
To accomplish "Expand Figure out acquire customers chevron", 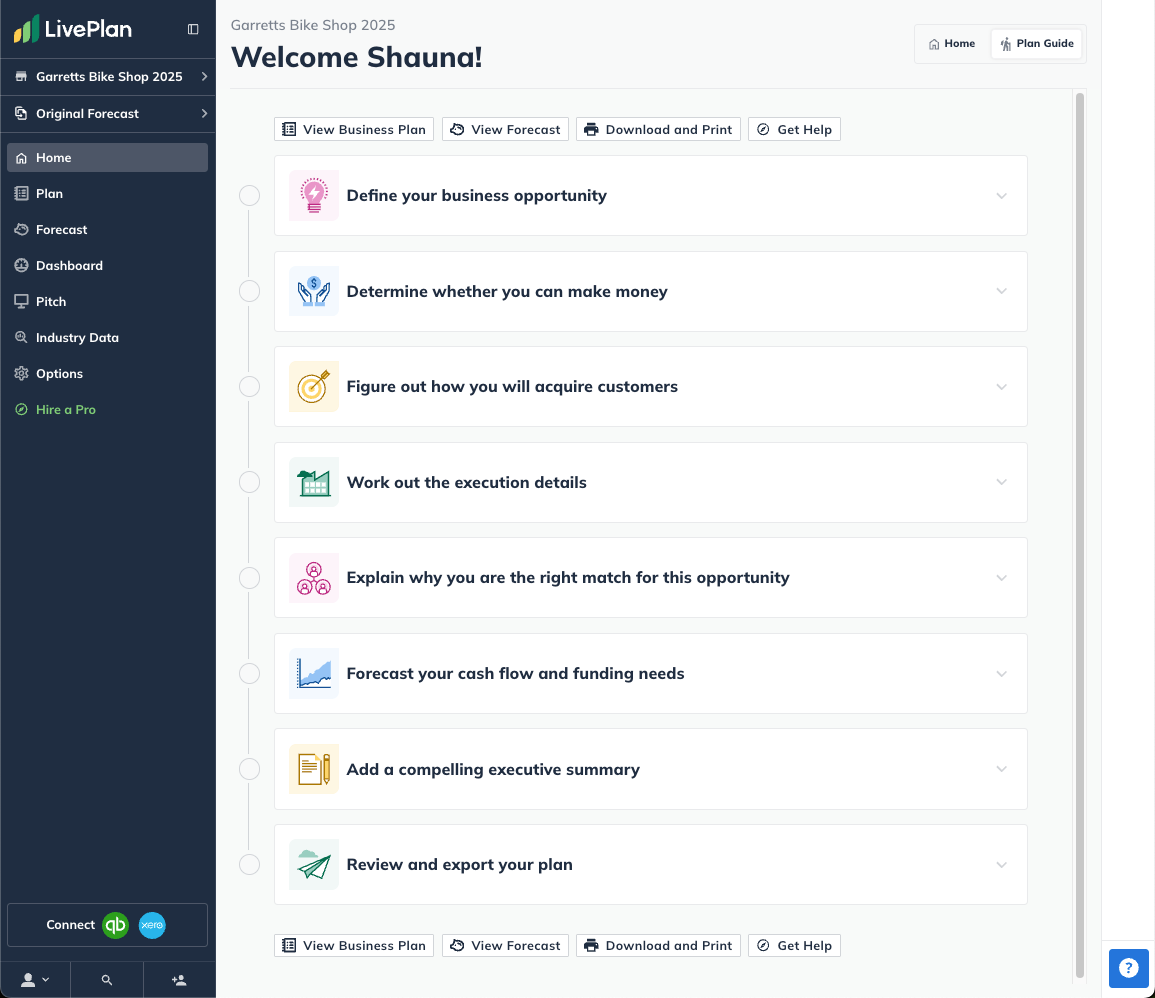I will 1002,387.
